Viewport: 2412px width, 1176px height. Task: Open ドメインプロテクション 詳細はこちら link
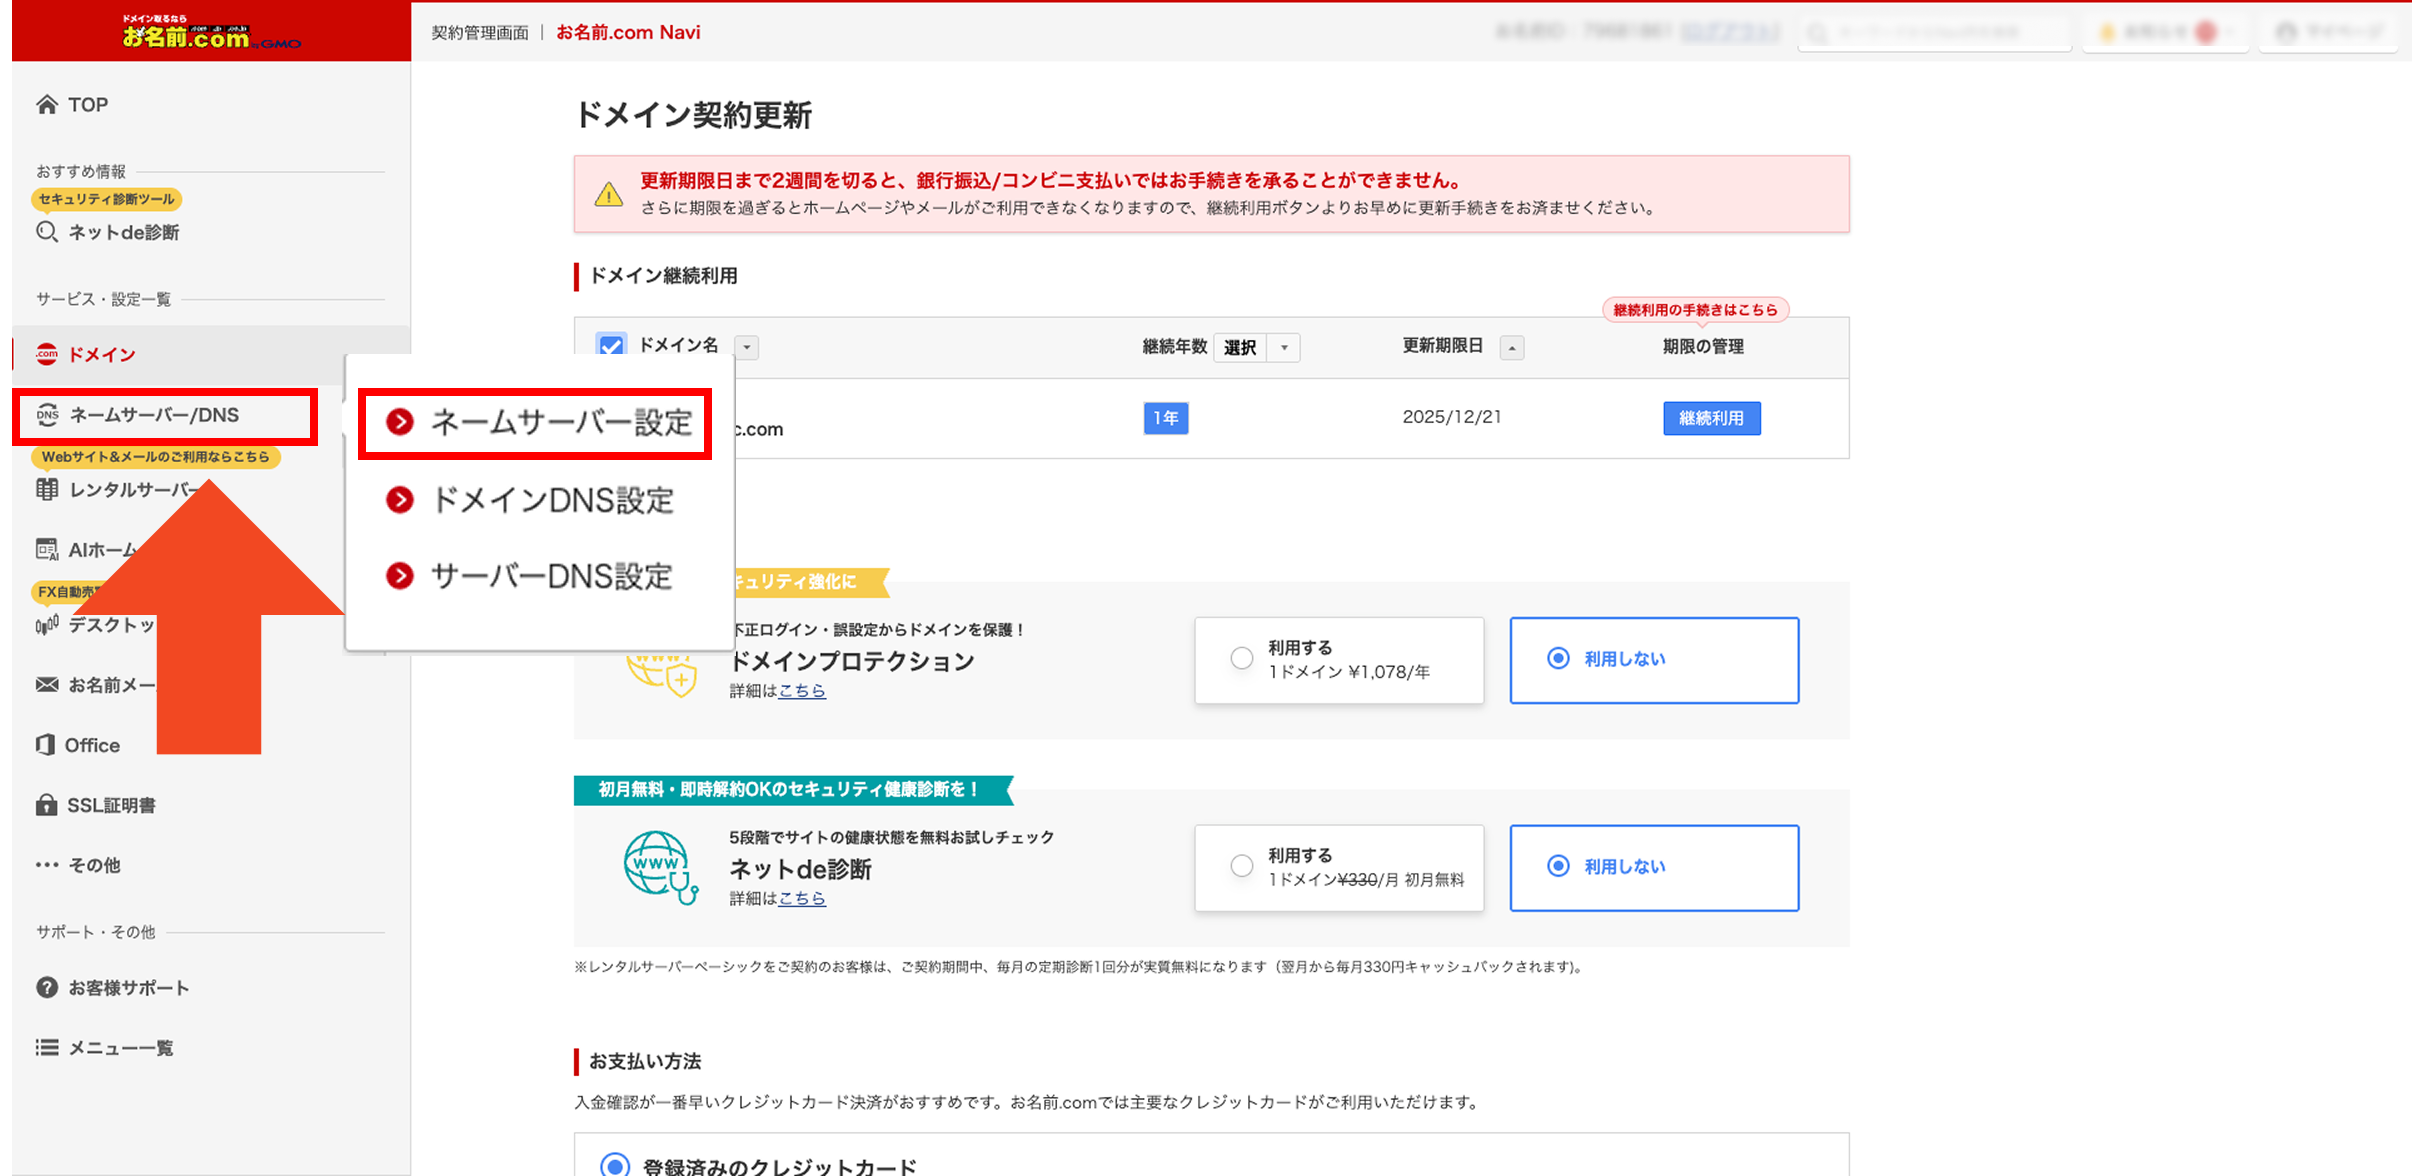point(802,691)
